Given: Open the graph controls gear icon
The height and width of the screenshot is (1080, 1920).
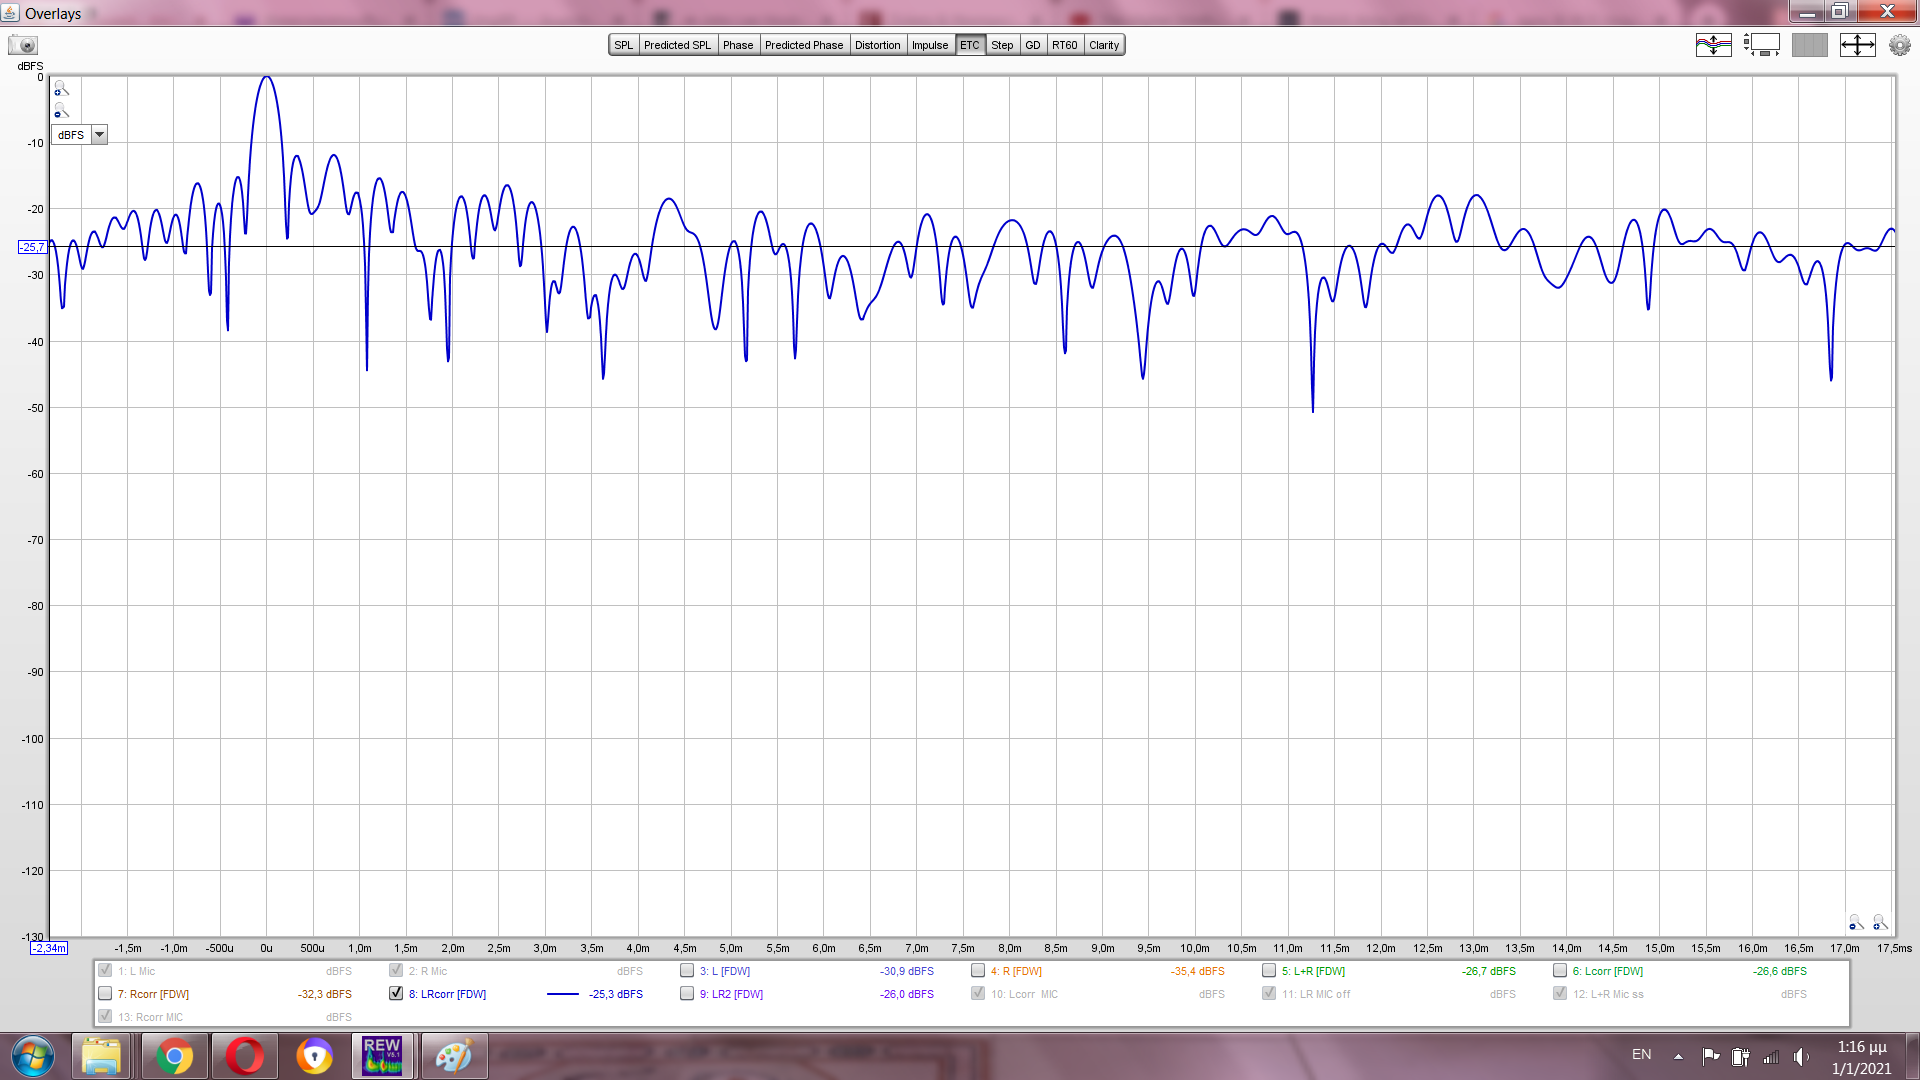Looking at the screenshot, I should click(1899, 45).
